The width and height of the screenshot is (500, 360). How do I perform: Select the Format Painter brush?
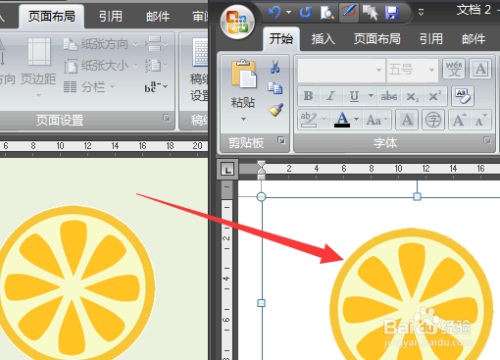click(x=276, y=110)
